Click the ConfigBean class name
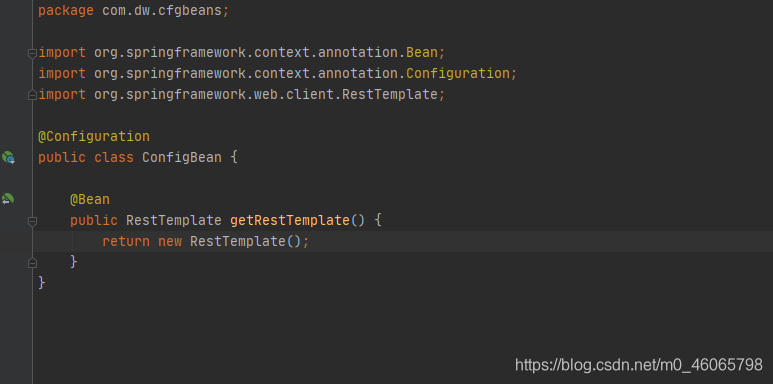The height and width of the screenshot is (384, 773). click(182, 157)
